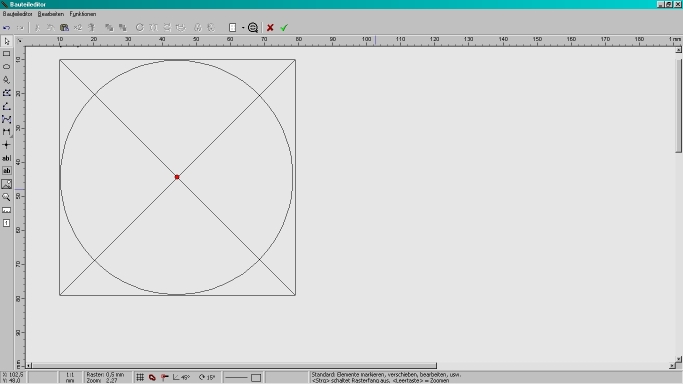The image size is (683, 384).
Task: Toggle the grid display in status bar
Action: pos(140,377)
